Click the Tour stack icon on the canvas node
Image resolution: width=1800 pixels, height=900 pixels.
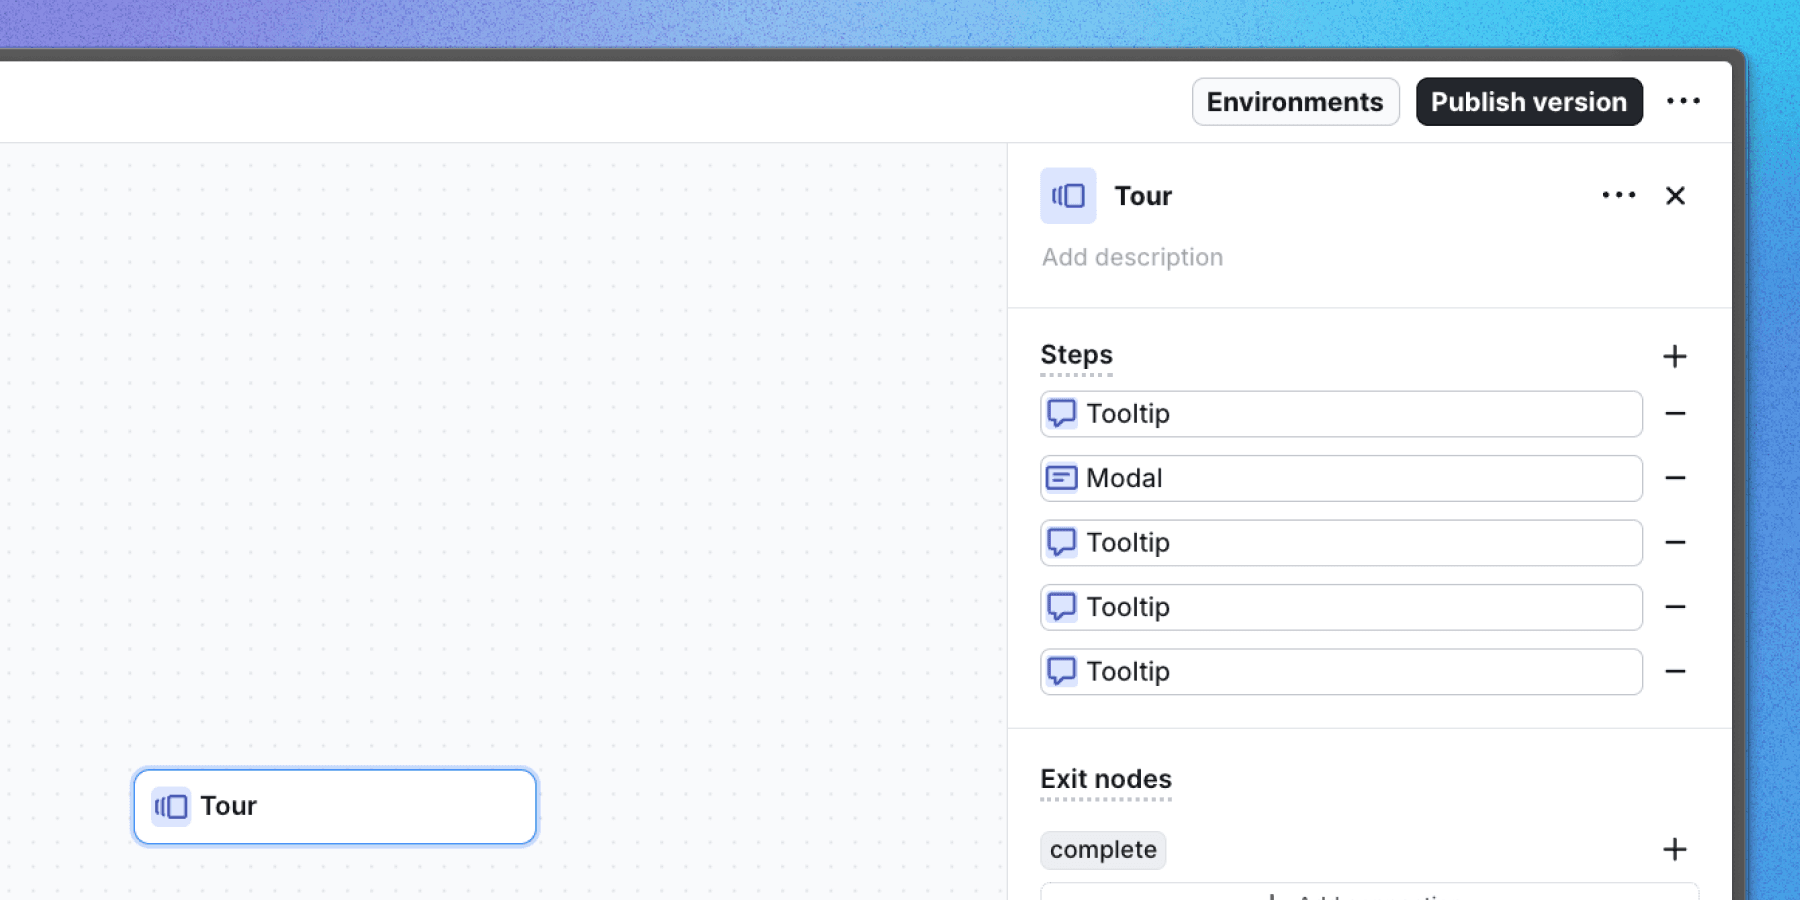pos(170,806)
